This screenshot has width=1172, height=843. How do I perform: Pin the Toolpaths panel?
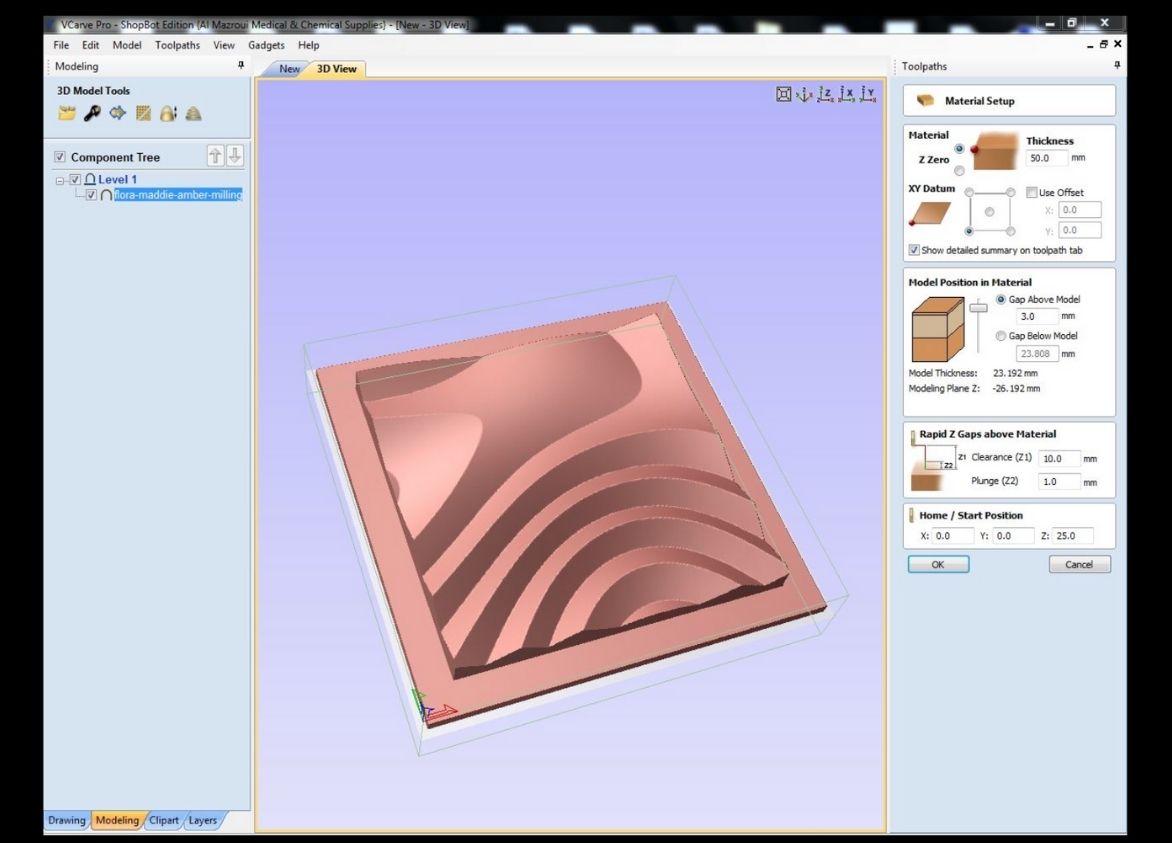pyautogui.click(x=1116, y=66)
